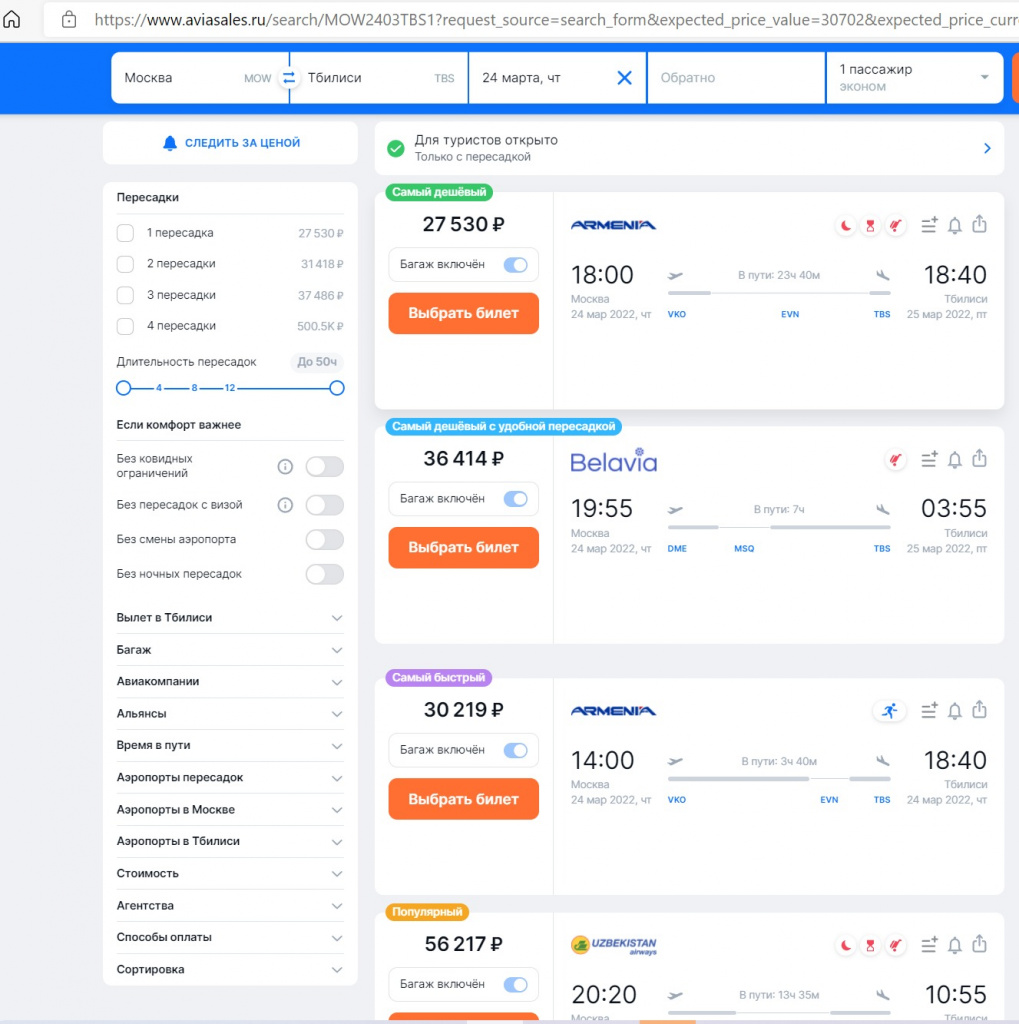Image resolution: width=1019 pixels, height=1024 pixels.
Task: Check the 1 пересадка filter
Action: pos(125,233)
